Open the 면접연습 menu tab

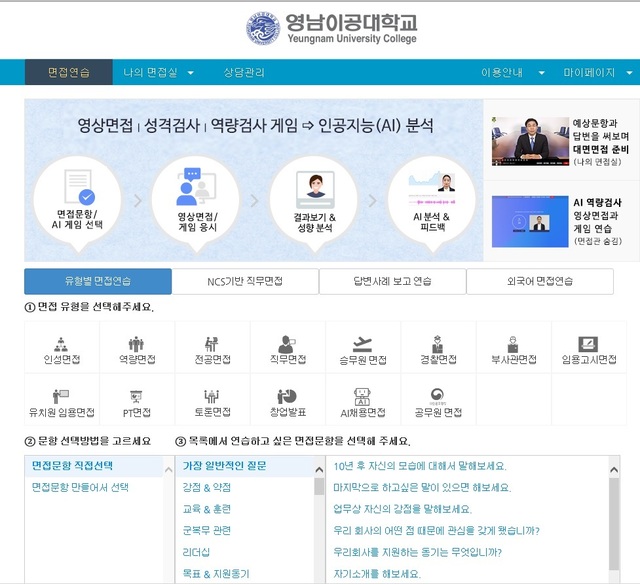[69, 72]
